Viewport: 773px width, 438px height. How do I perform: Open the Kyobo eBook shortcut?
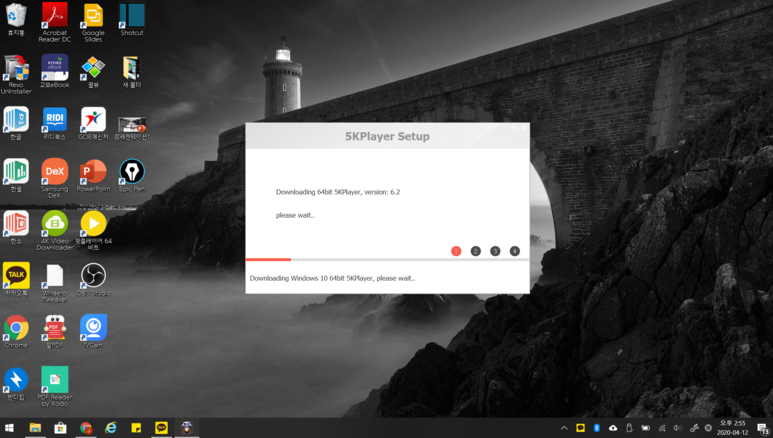(54, 71)
